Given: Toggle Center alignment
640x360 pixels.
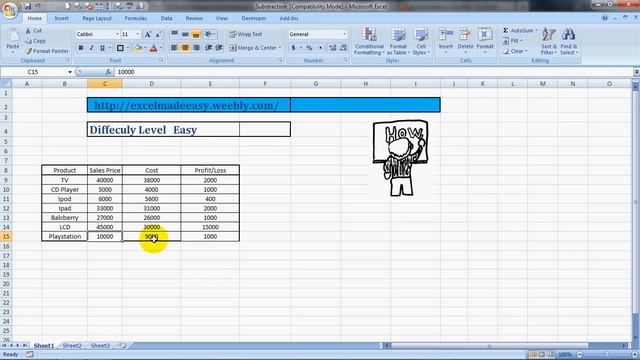Looking at the screenshot, I should pyautogui.click(x=185, y=48).
